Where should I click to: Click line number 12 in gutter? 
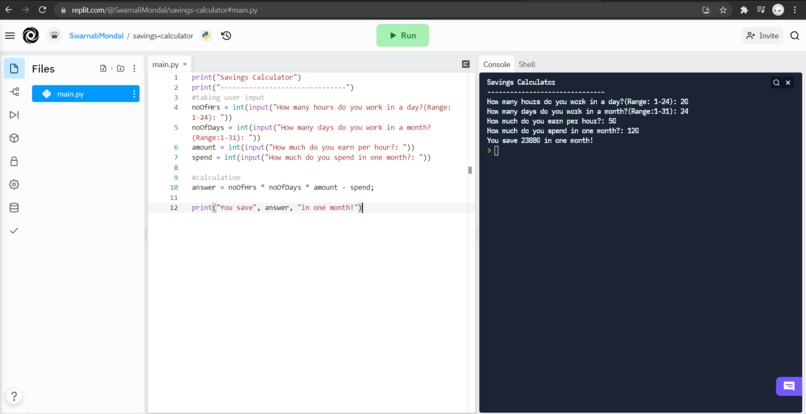pyautogui.click(x=173, y=208)
